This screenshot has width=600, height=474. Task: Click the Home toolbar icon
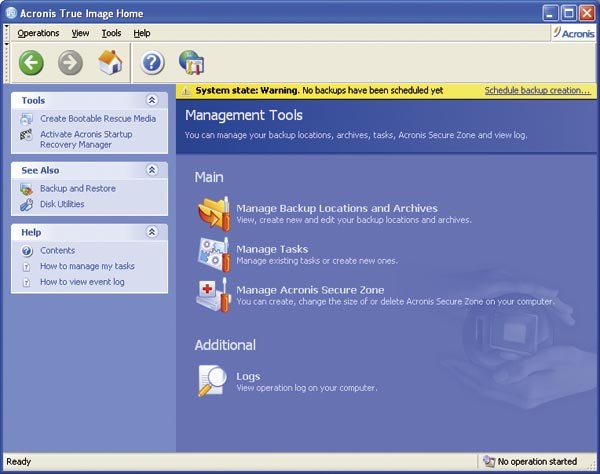point(109,63)
